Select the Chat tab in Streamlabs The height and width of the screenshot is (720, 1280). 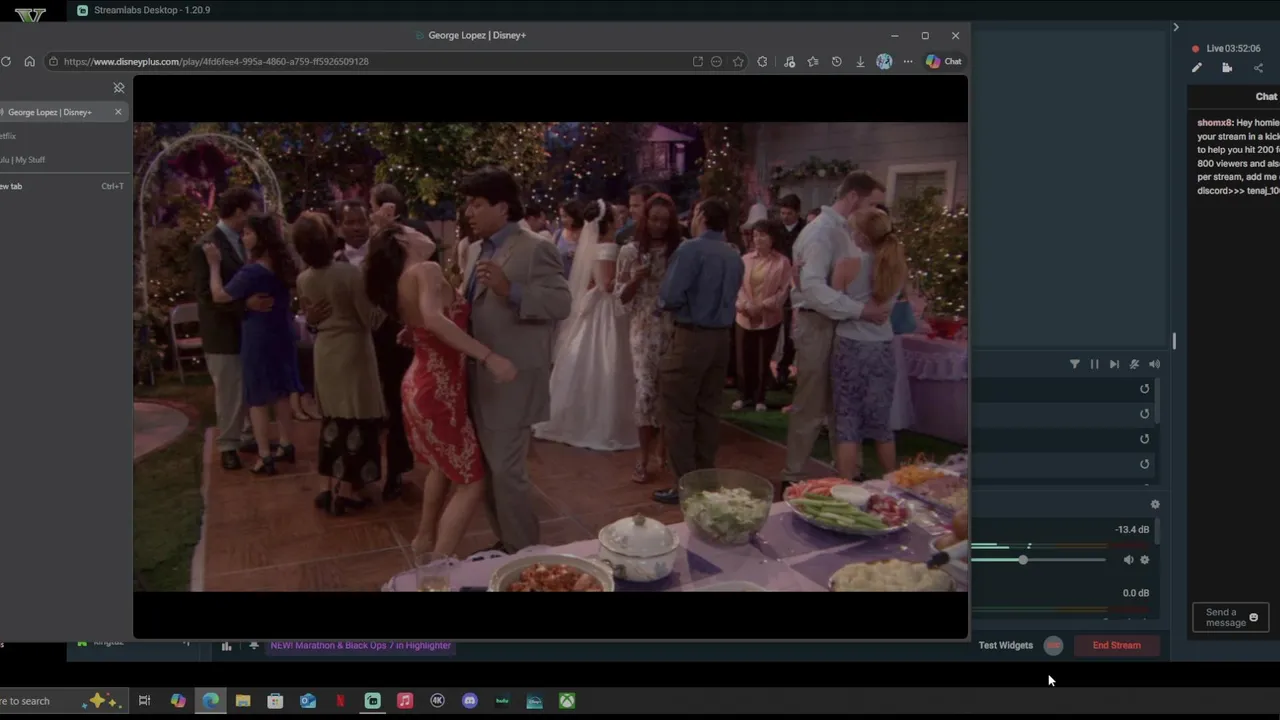click(1266, 97)
